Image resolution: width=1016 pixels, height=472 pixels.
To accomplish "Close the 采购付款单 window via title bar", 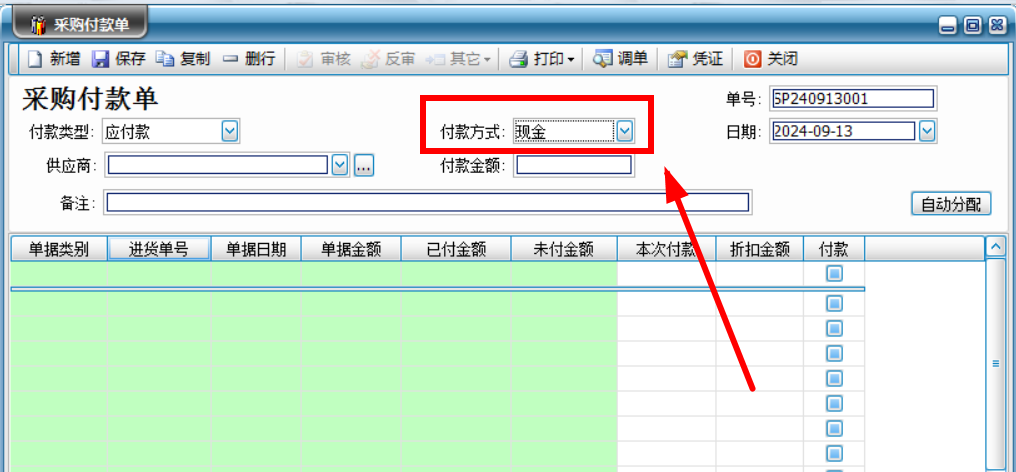I will click(997, 26).
